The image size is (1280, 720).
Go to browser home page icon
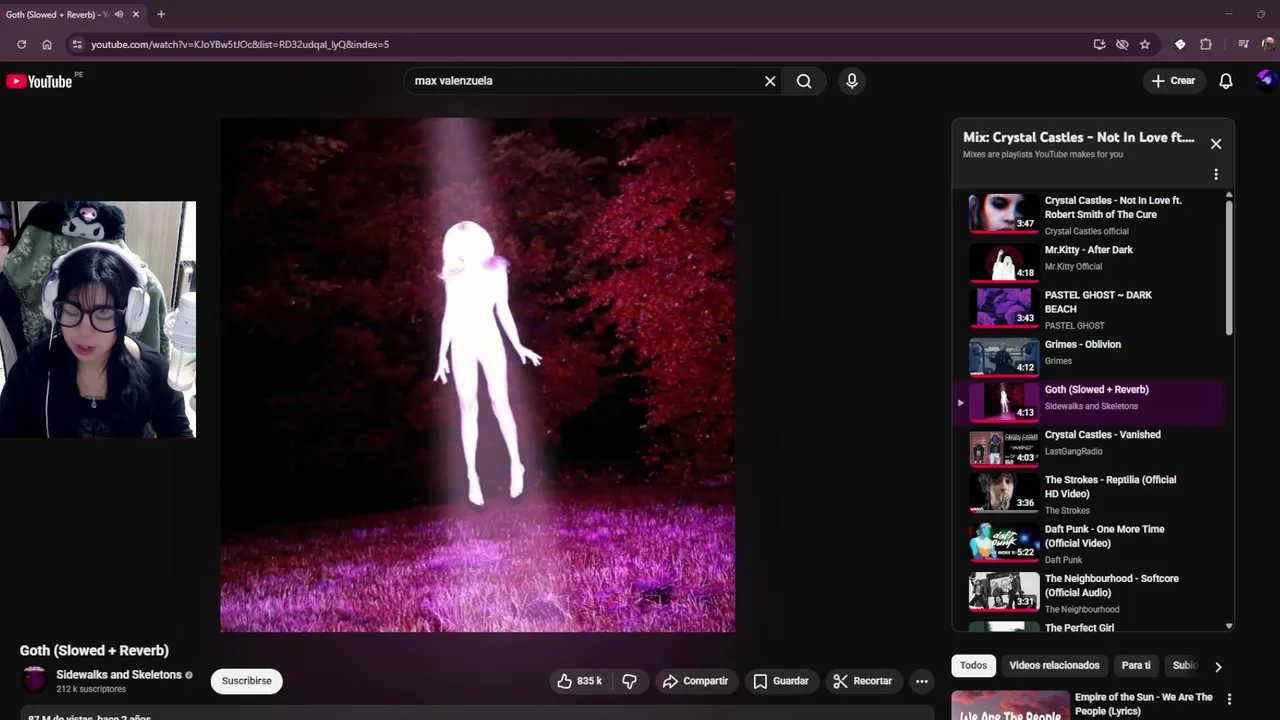click(46, 44)
